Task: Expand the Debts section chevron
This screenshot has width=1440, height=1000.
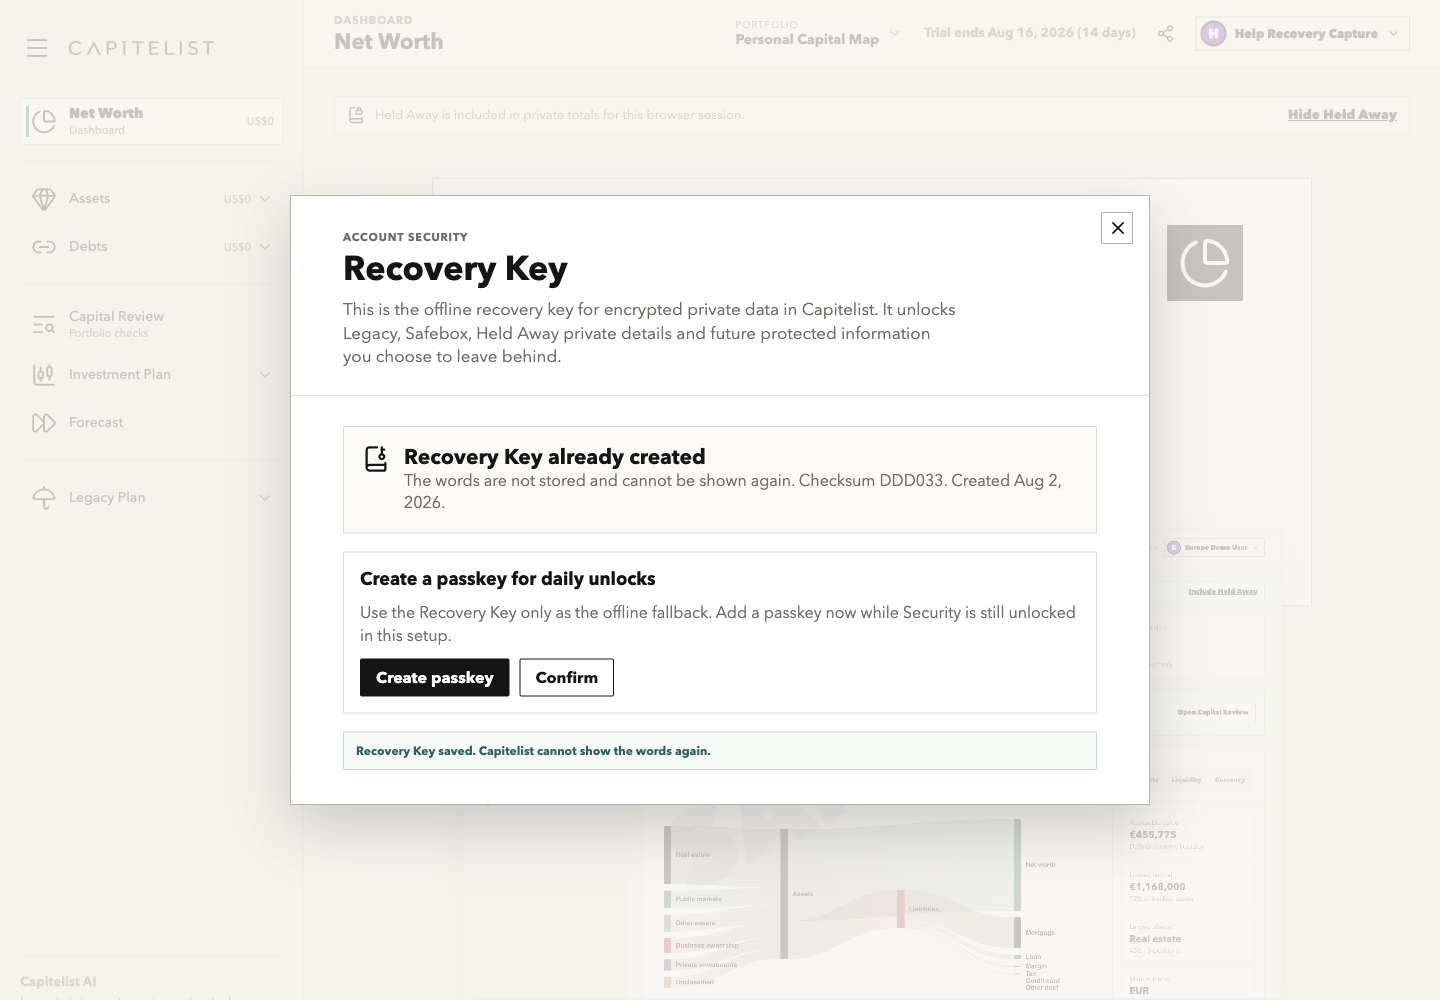Action: tap(265, 247)
